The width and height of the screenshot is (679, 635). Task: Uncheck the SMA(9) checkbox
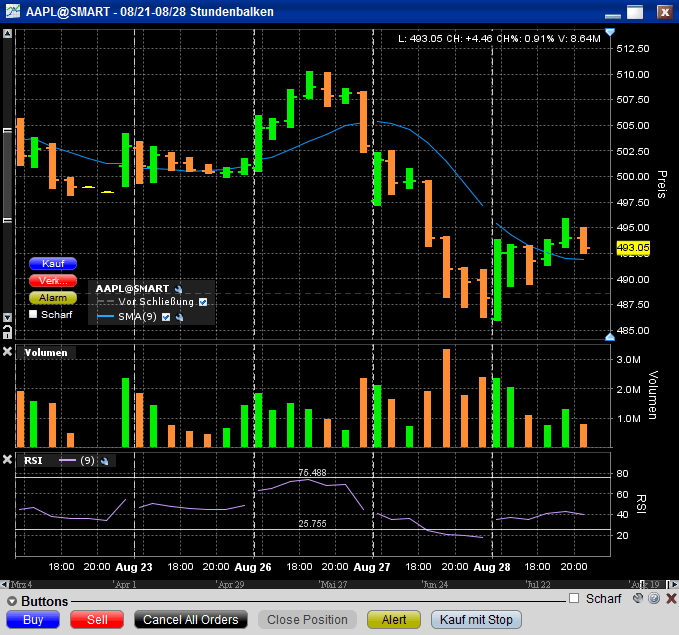pos(166,317)
